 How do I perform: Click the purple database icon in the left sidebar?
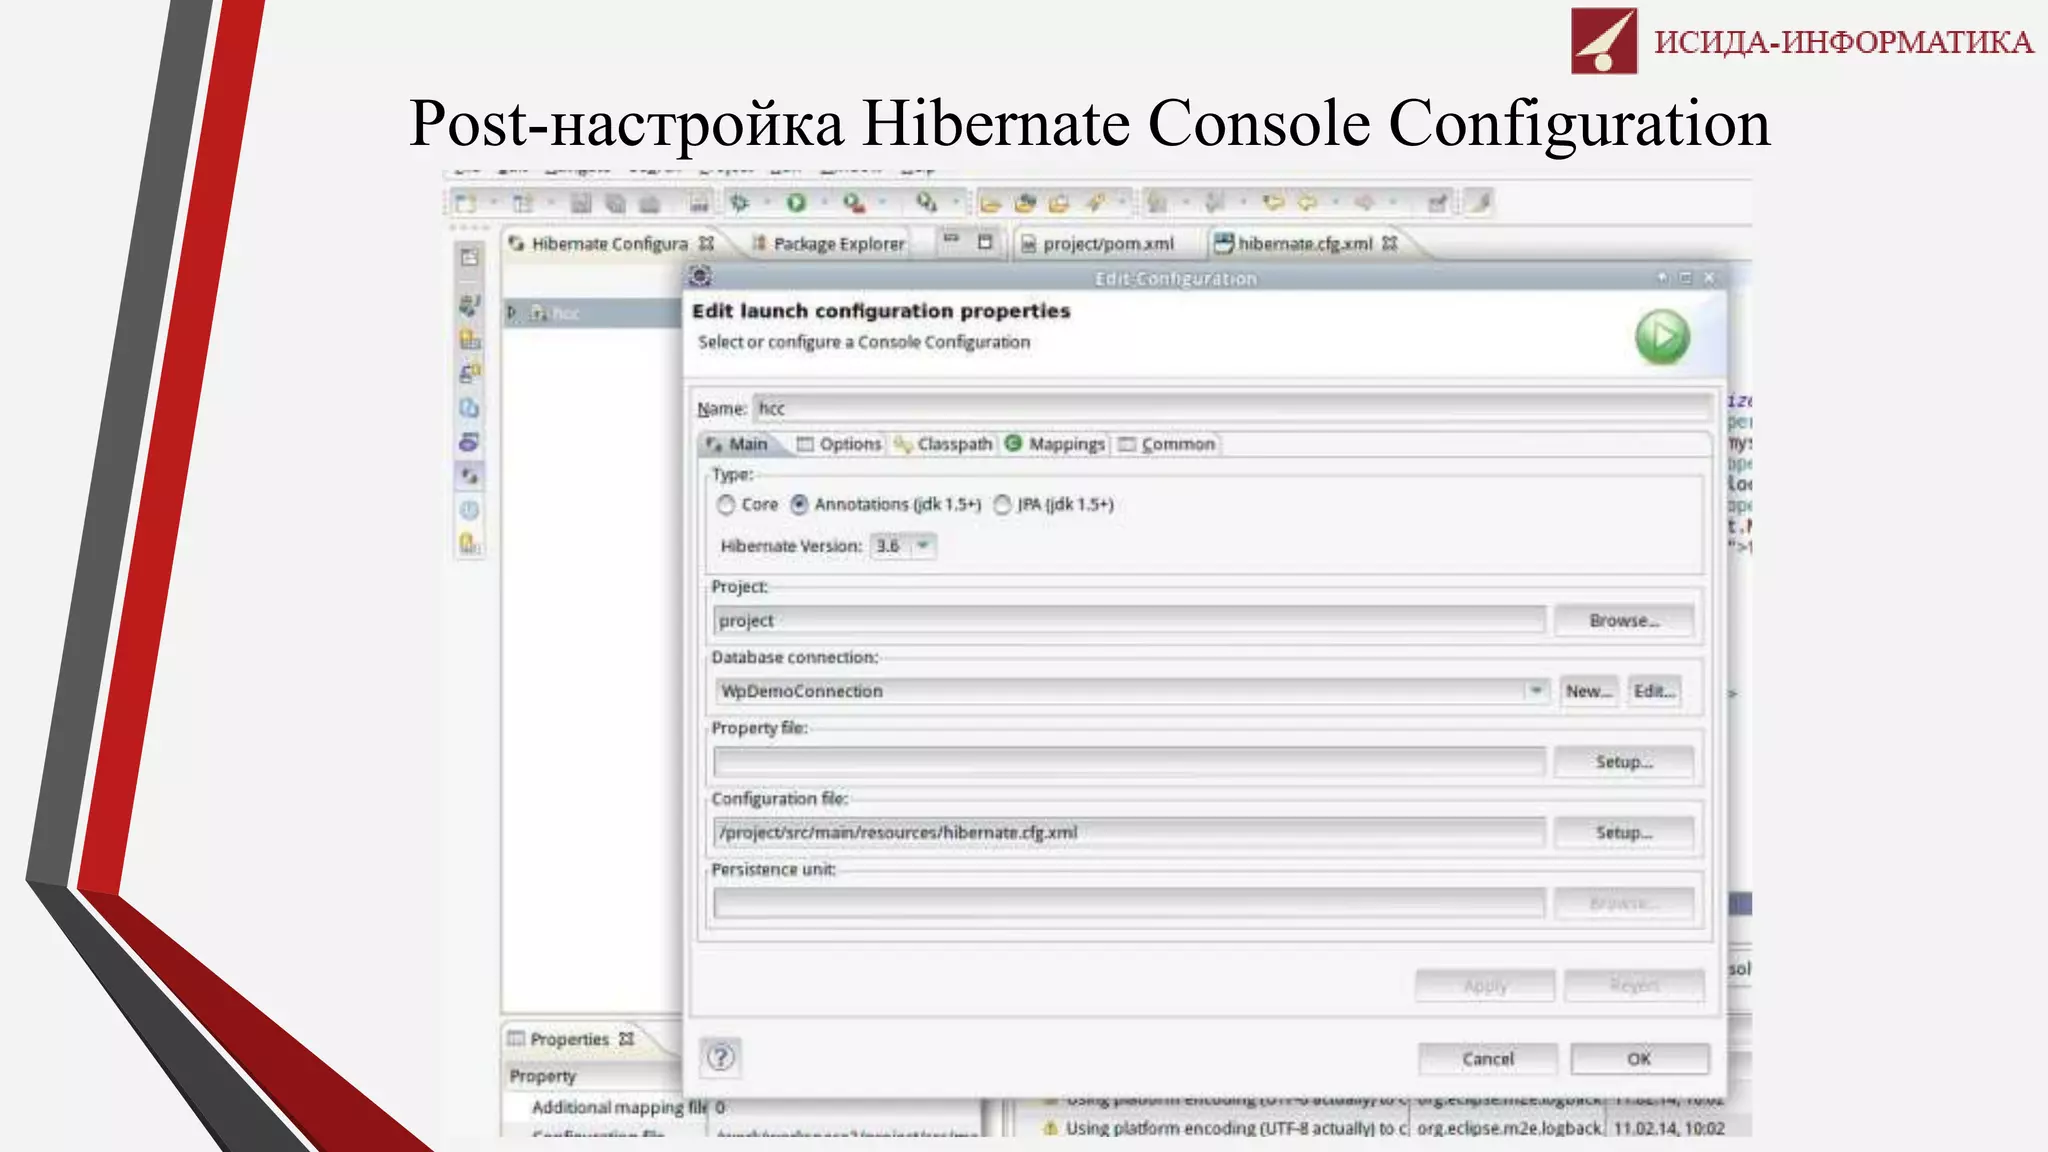click(x=469, y=441)
